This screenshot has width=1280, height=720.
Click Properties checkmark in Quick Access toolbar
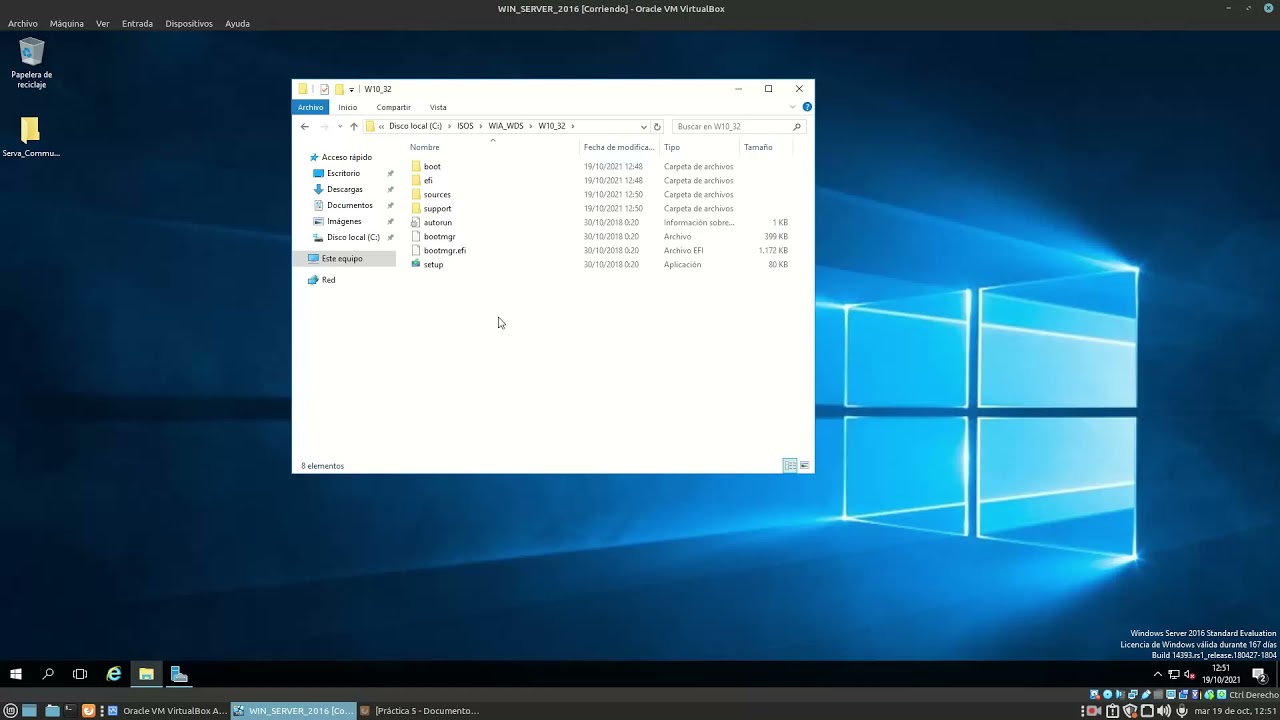click(325, 89)
